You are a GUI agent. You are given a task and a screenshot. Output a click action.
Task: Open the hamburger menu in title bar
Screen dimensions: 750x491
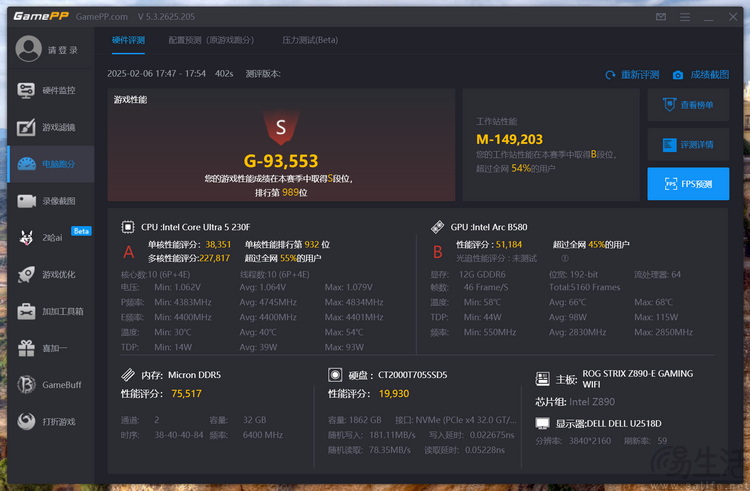(x=685, y=17)
